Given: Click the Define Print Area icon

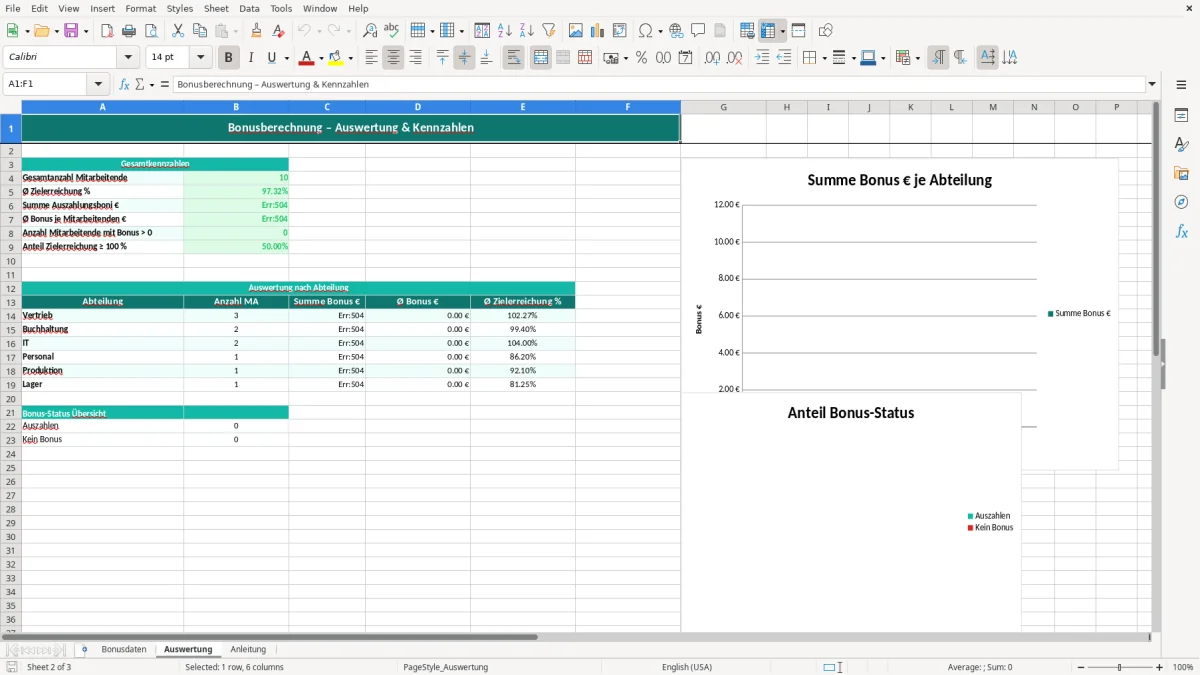Looking at the screenshot, I should (747, 31).
